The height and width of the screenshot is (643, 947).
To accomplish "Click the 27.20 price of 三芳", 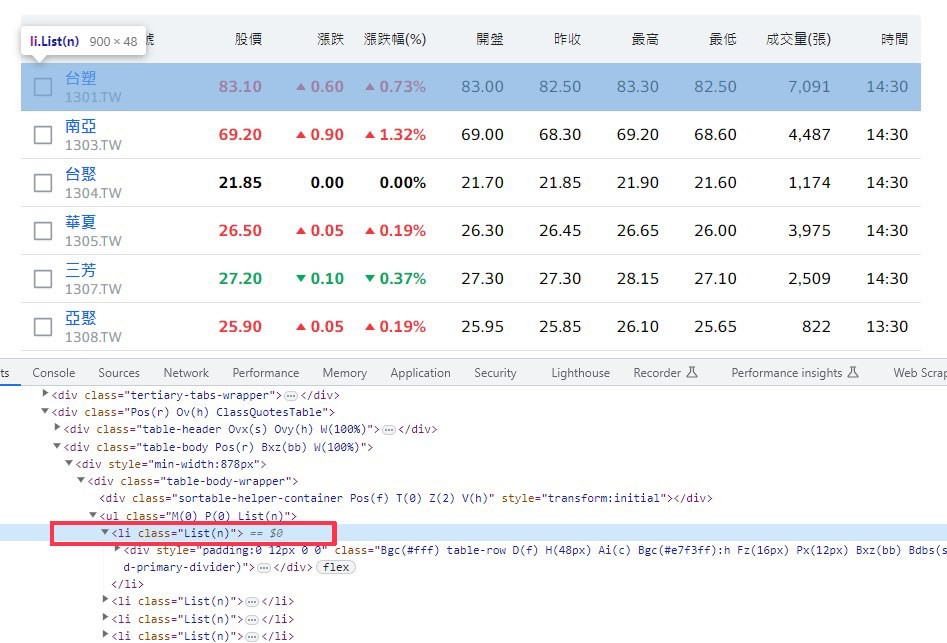I will click(x=240, y=279).
